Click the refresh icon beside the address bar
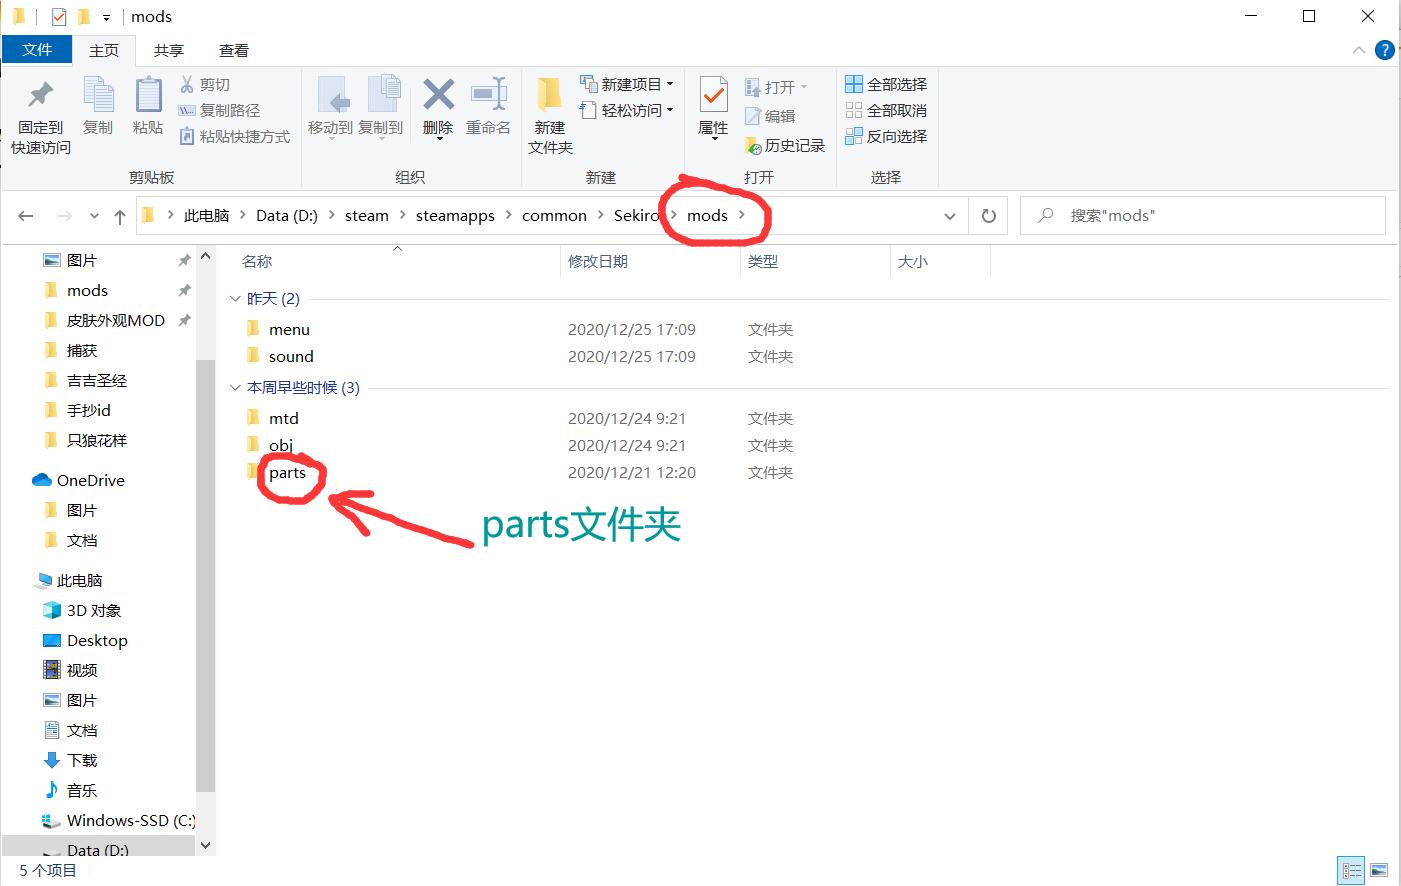This screenshot has height=886, width=1401. pyautogui.click(x=989, y=216)
